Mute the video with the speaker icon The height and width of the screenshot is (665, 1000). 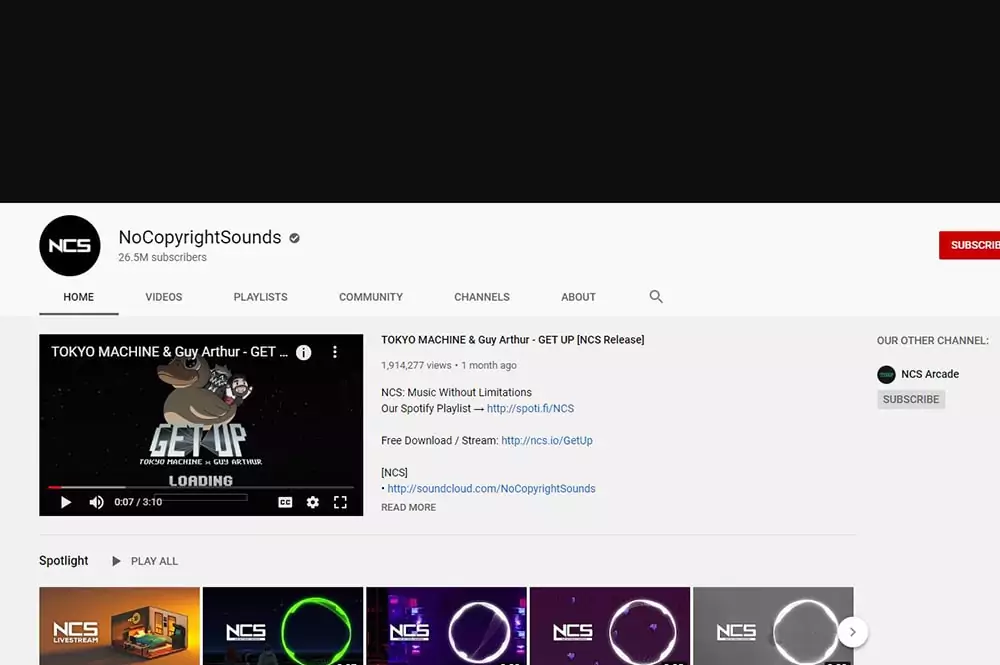(x=96, y=502)
